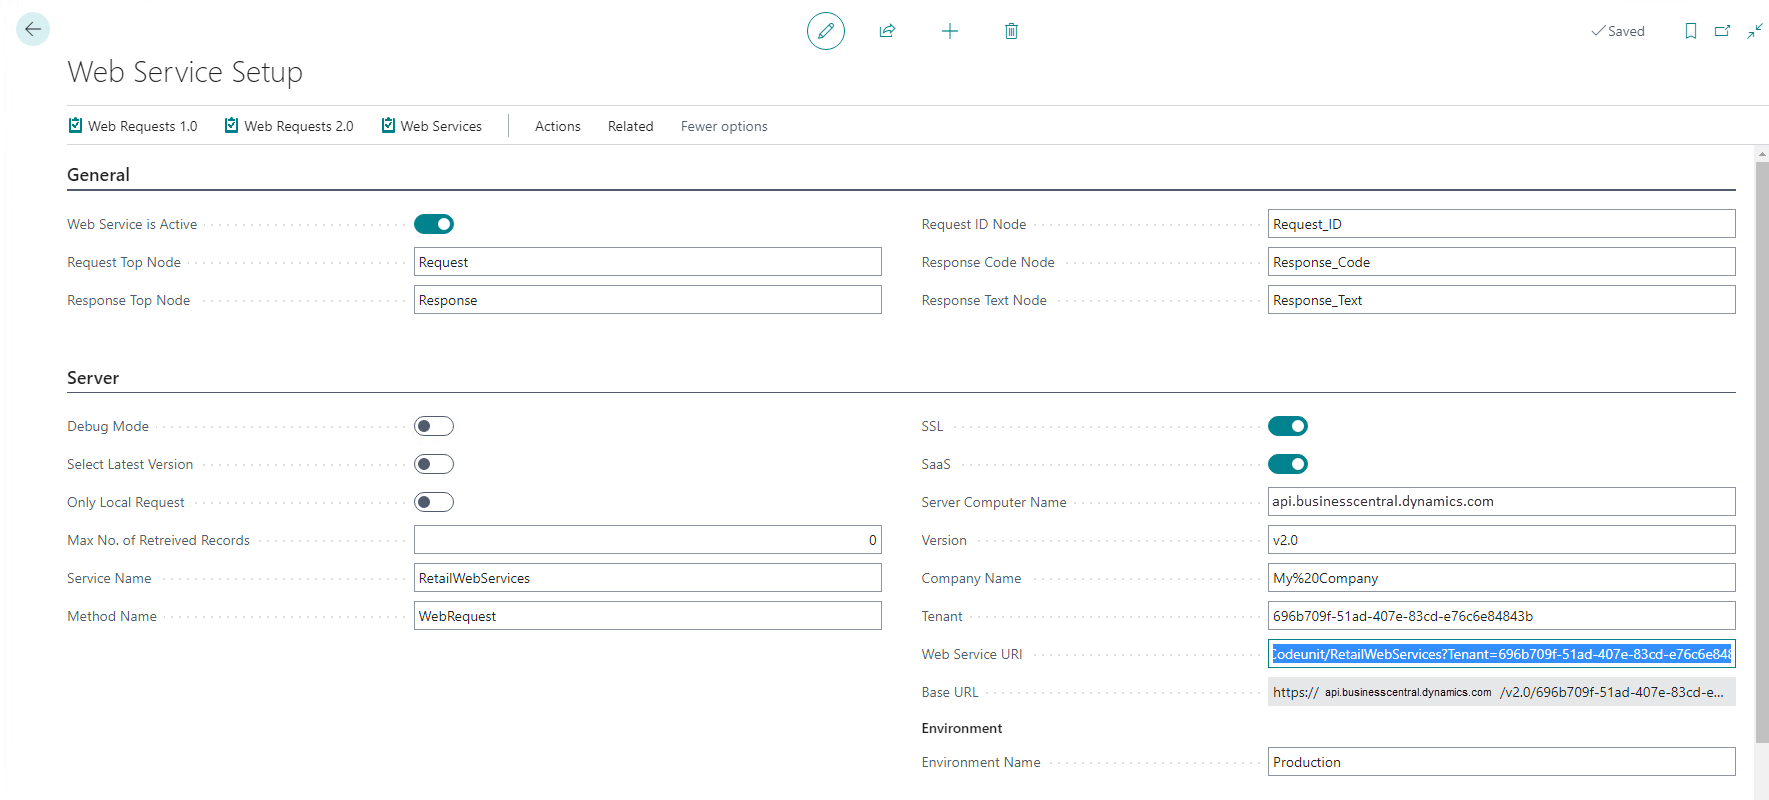
Task: Open the Actions menu
Action: click(x=557, y=126)
